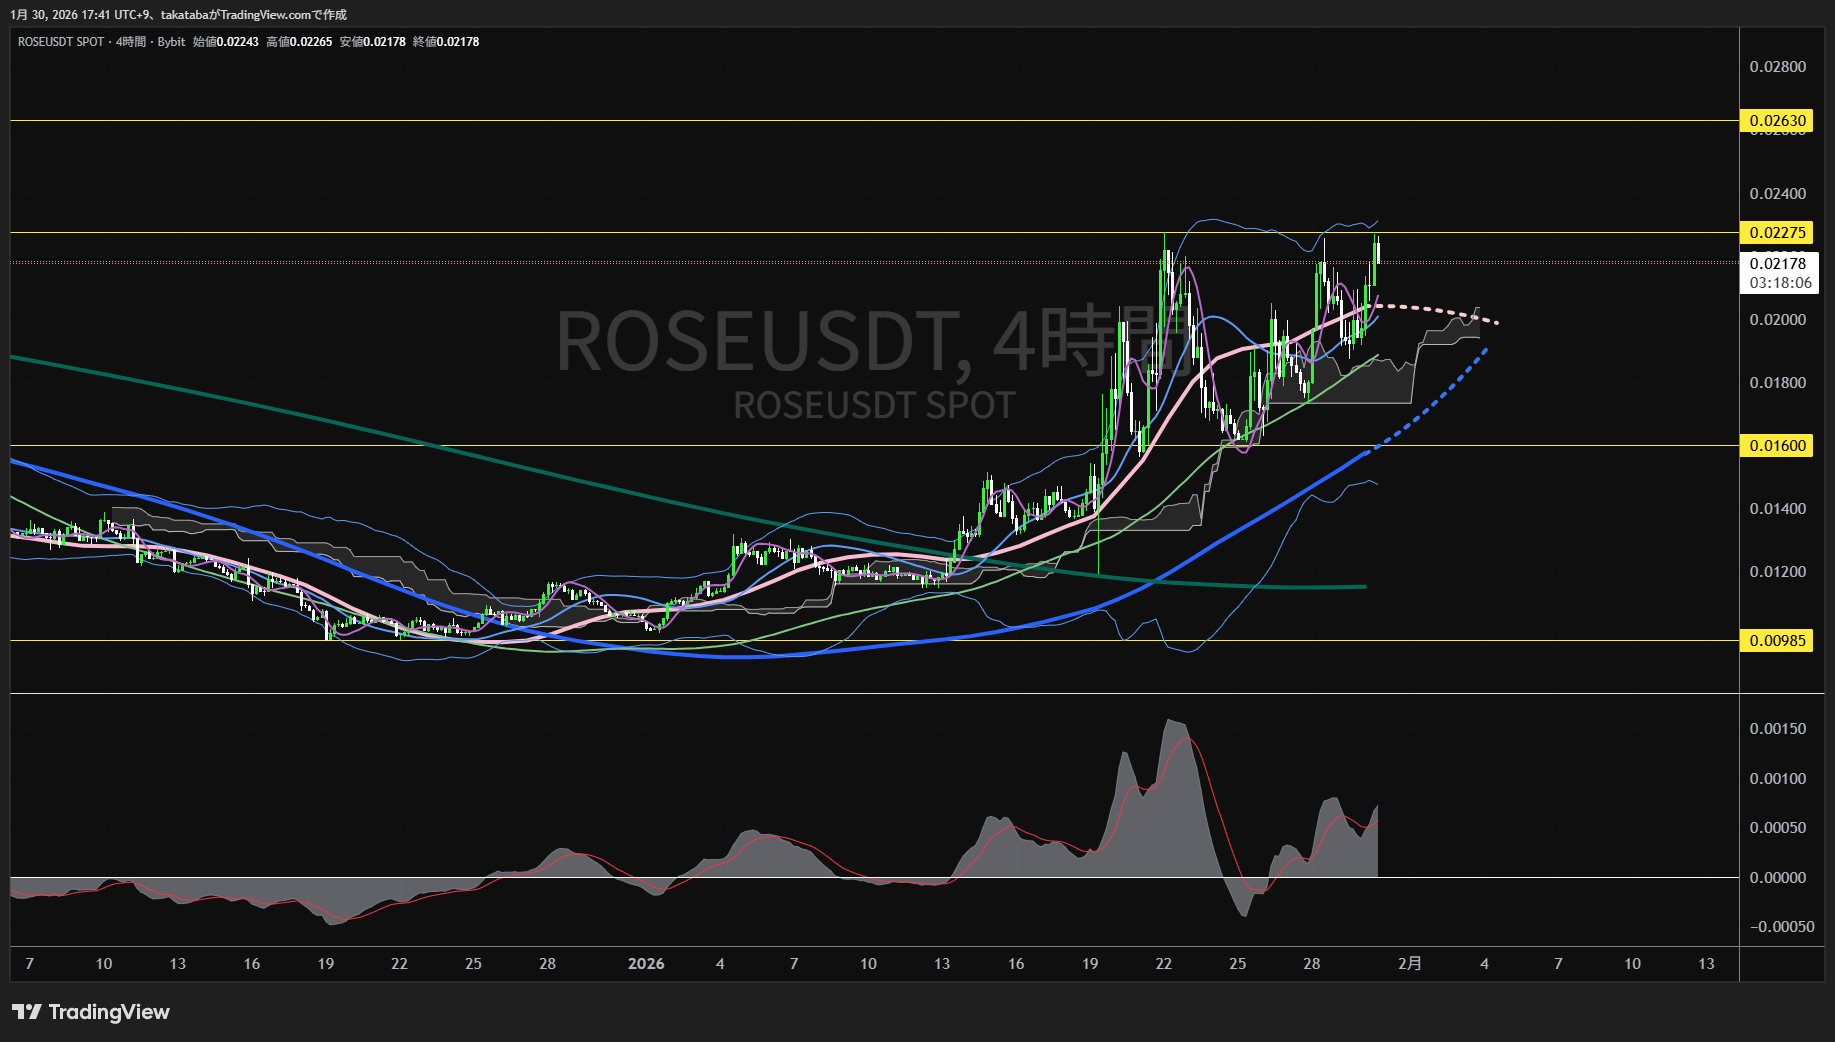Click date 19 on the time axis
Screen dimensions: 1835x1042
(x=1090, y=964)
